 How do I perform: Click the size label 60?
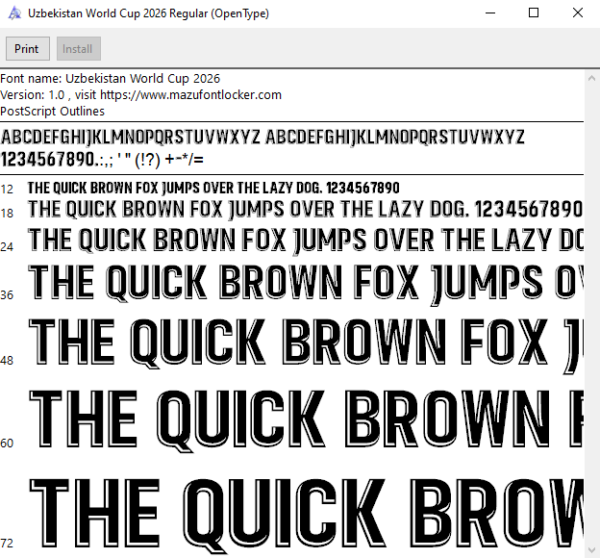tap(7, 443)
